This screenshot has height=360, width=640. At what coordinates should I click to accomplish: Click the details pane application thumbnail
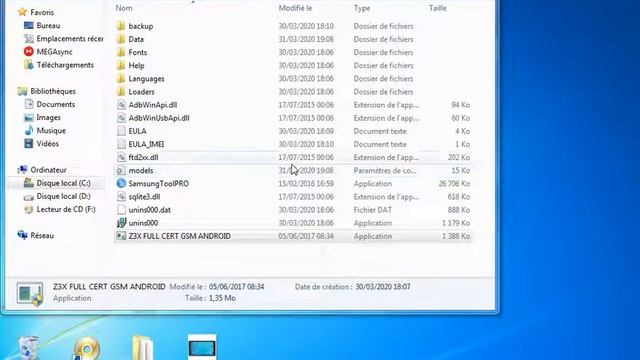coord(30,293)
